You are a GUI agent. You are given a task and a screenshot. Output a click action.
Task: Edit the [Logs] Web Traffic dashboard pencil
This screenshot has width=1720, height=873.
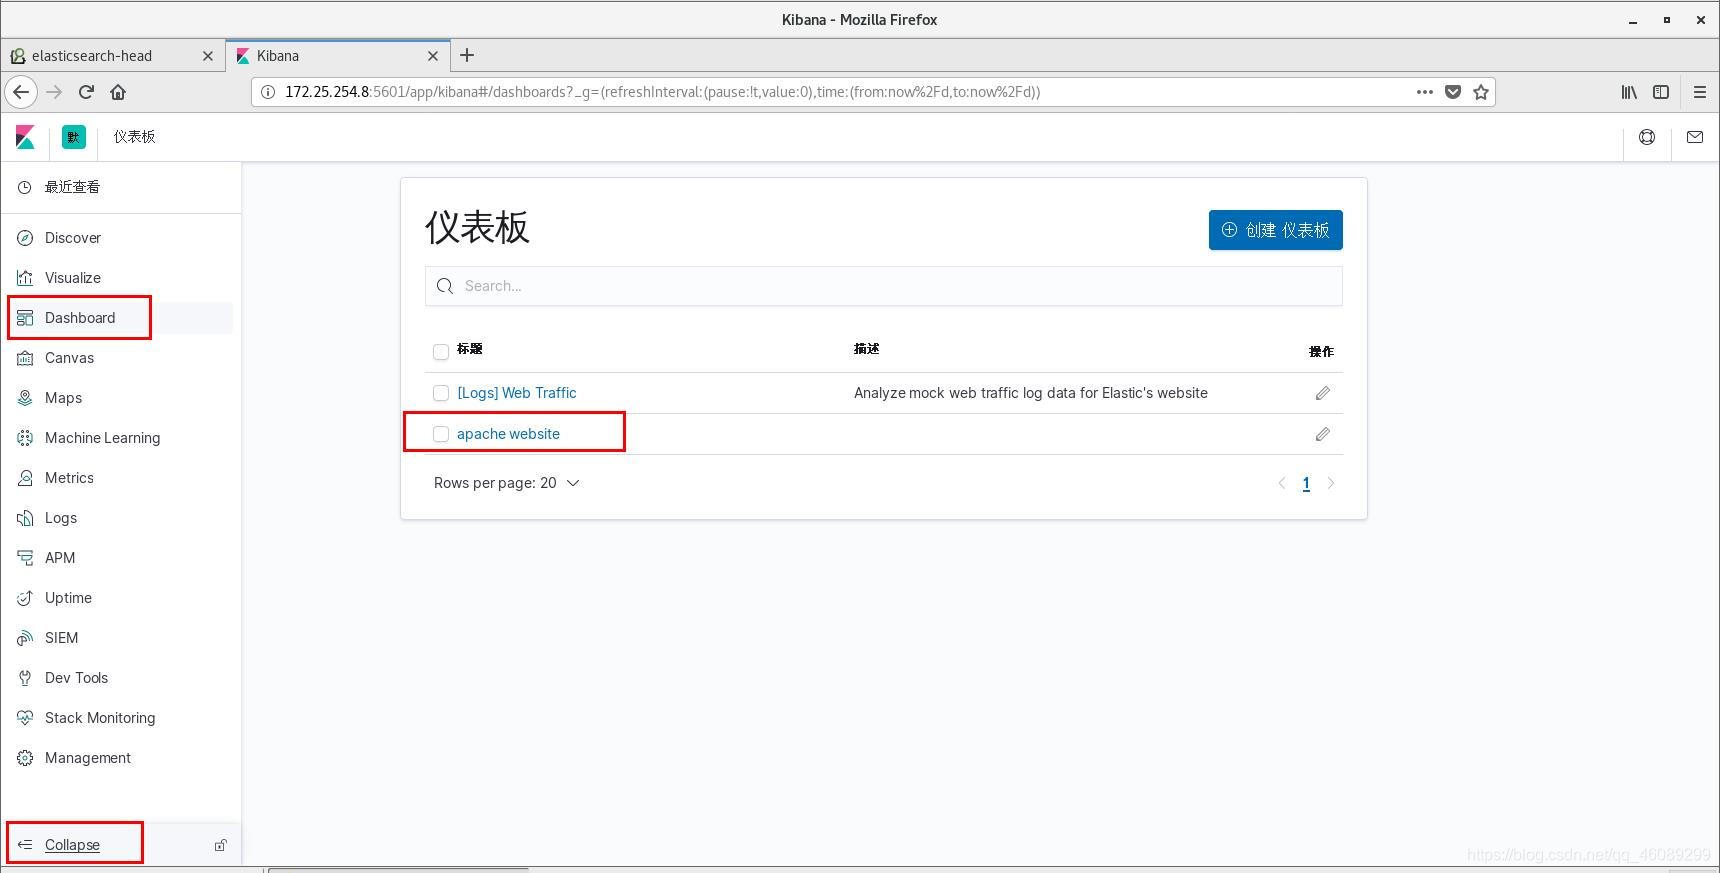pos(1322,393)
